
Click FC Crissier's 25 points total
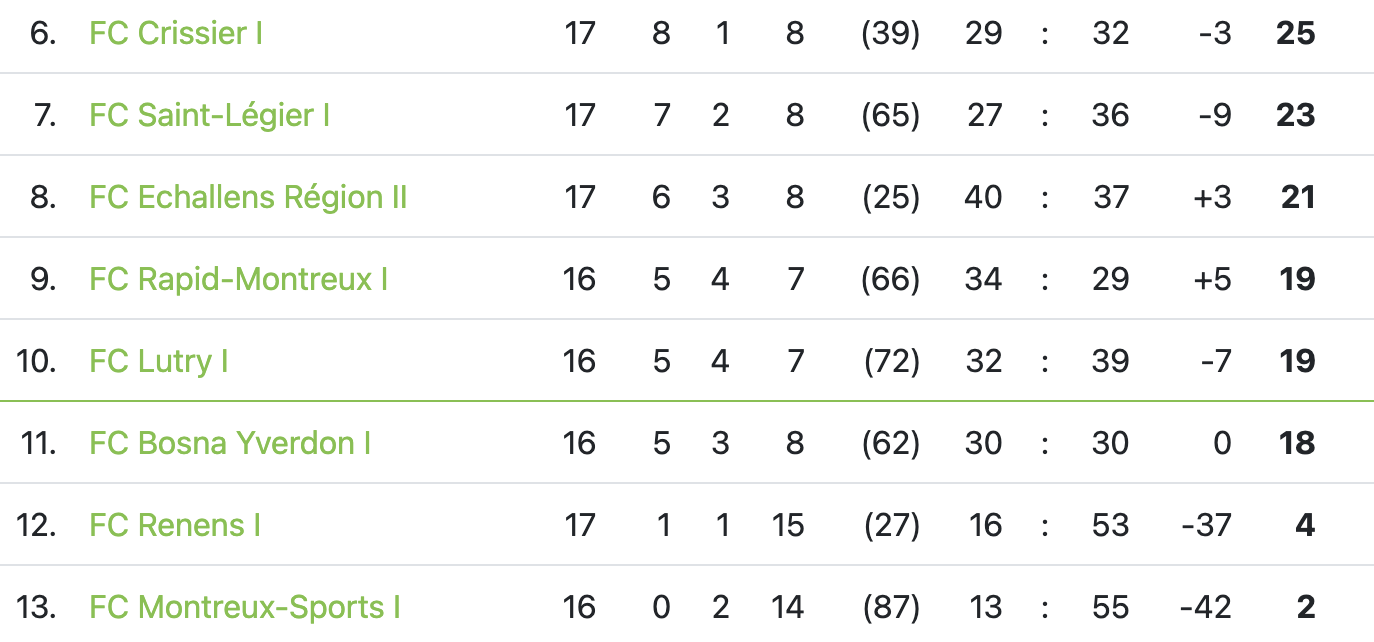pos(1295,34)
